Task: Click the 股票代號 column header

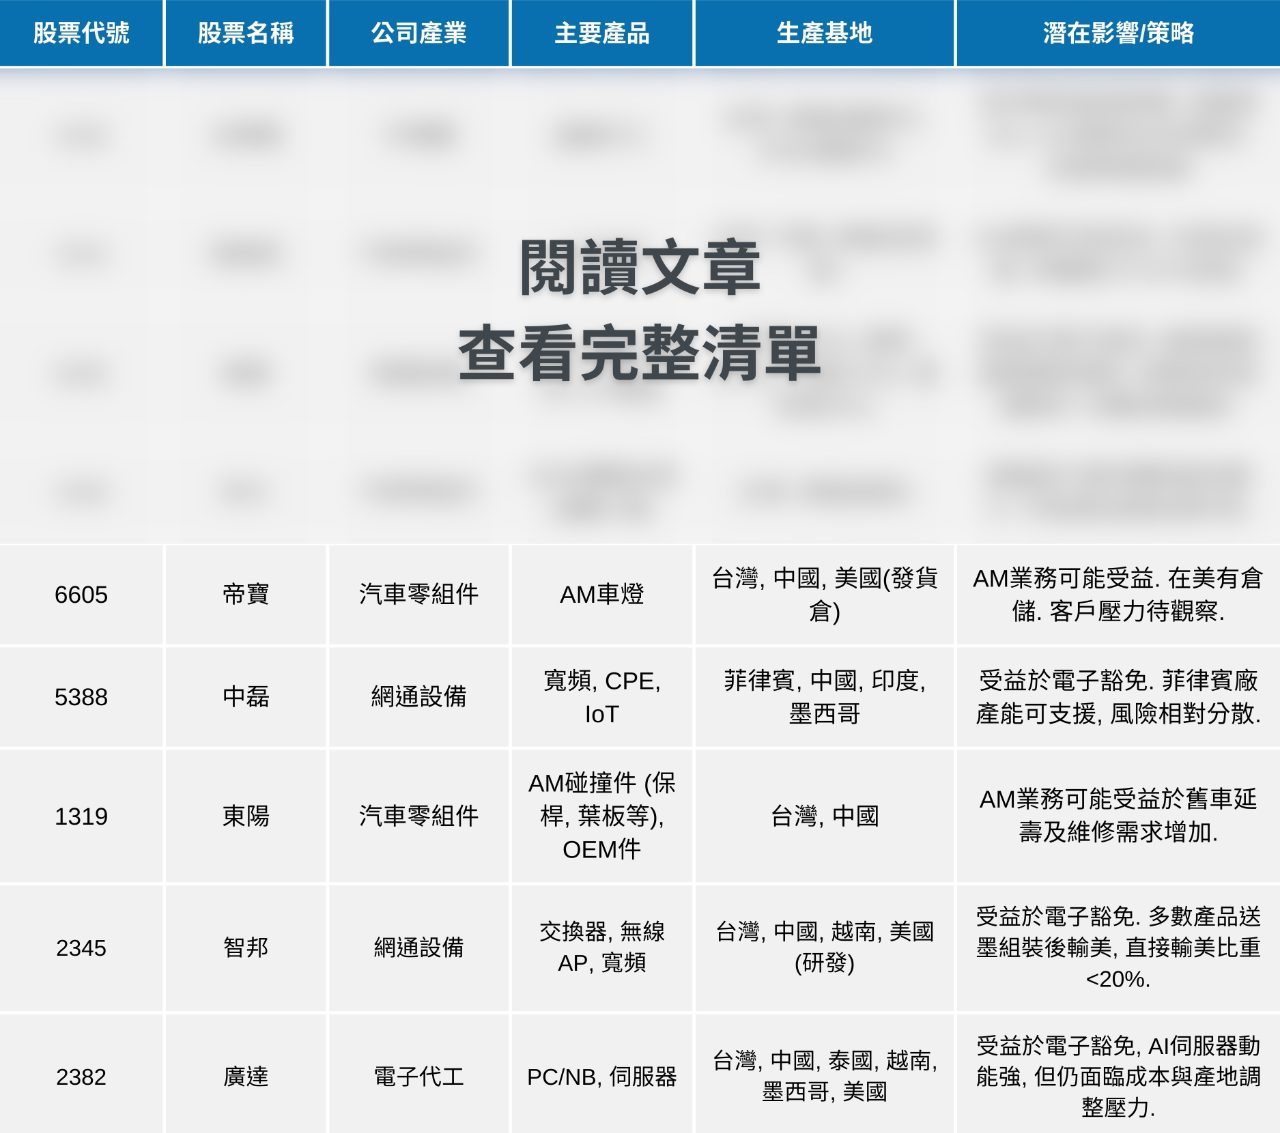Action: (81, 33)
